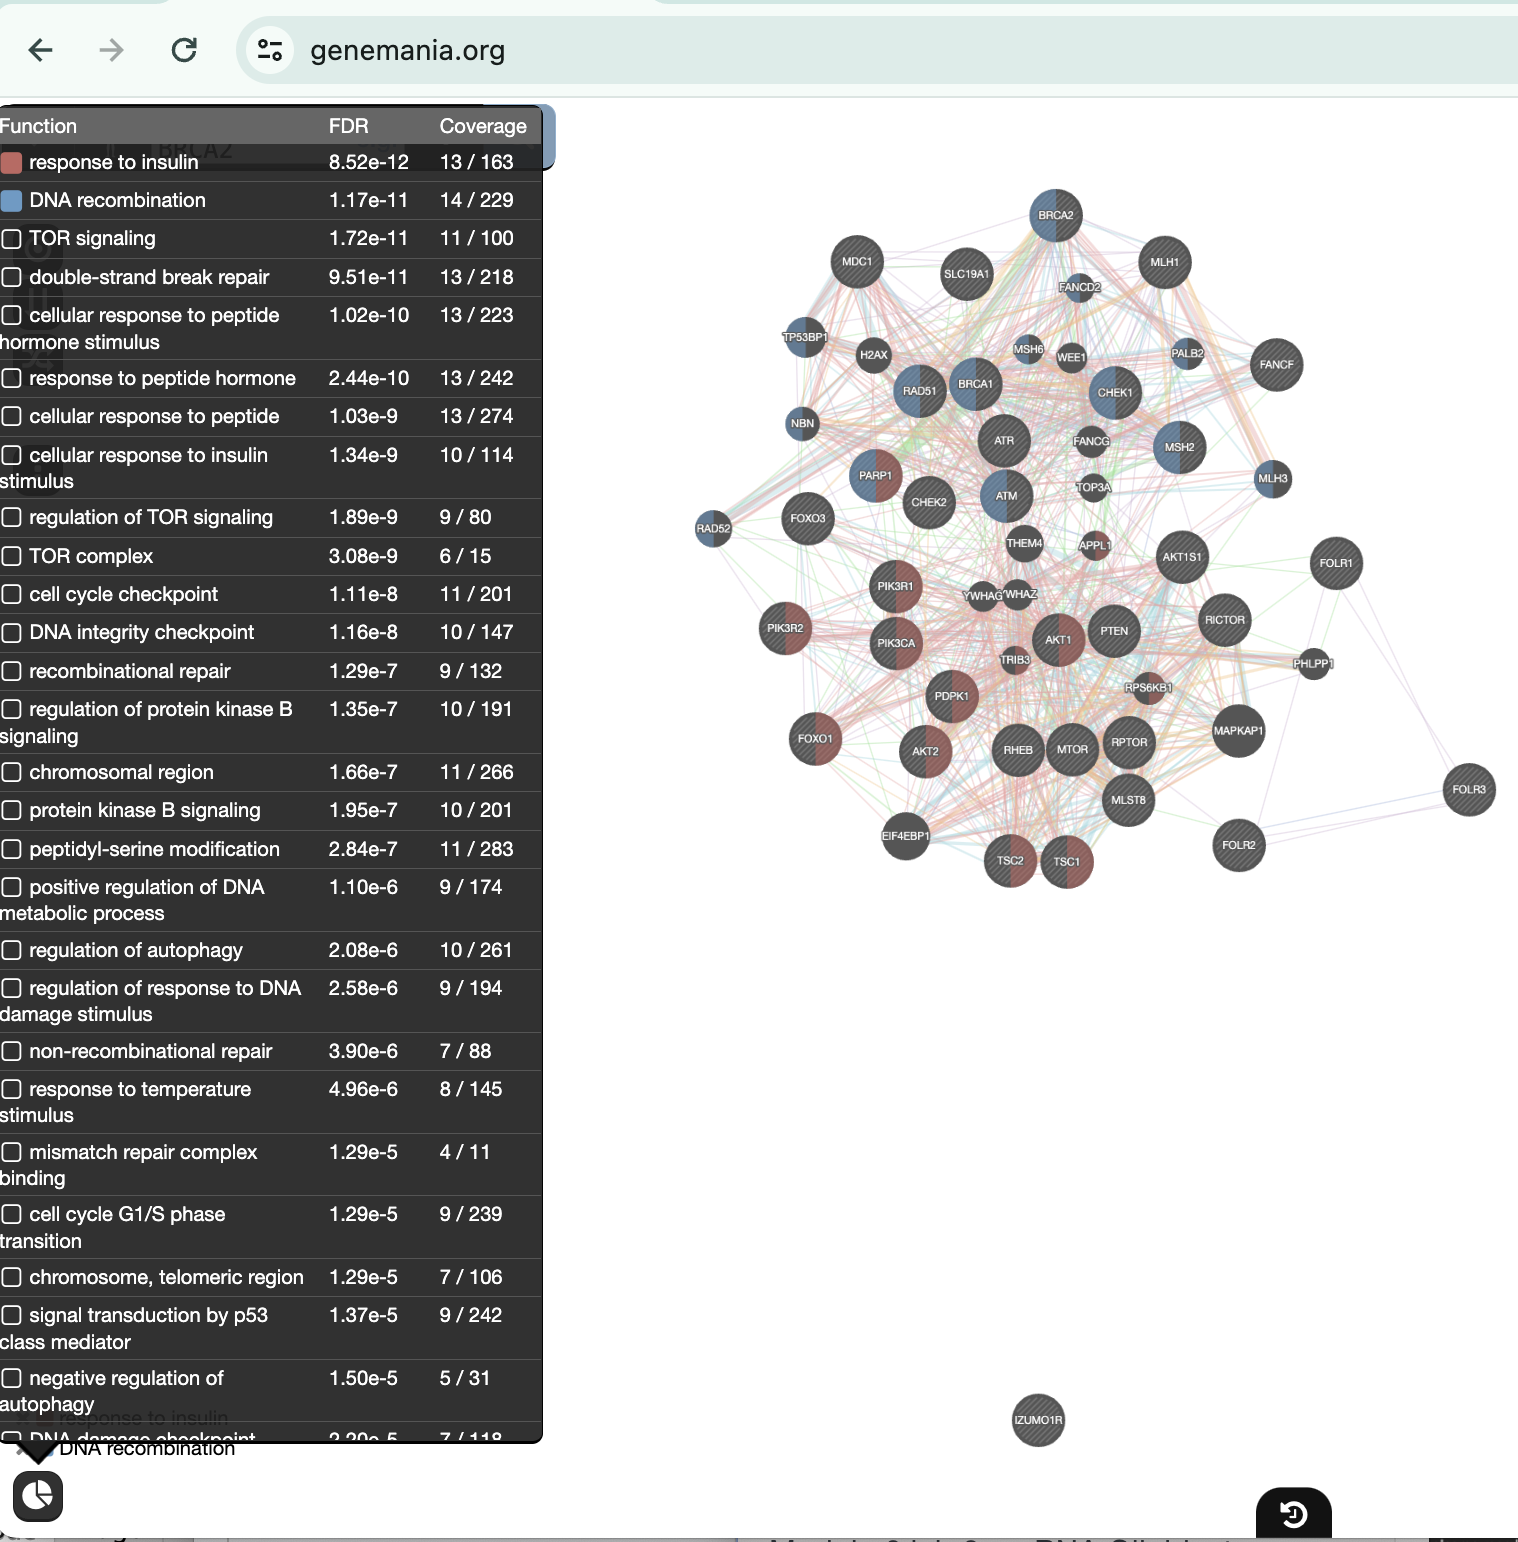Click the browser back arrow
The height and width of the screenshot is (1542, 1518).
pyautogui.click(x=41, y=50)
